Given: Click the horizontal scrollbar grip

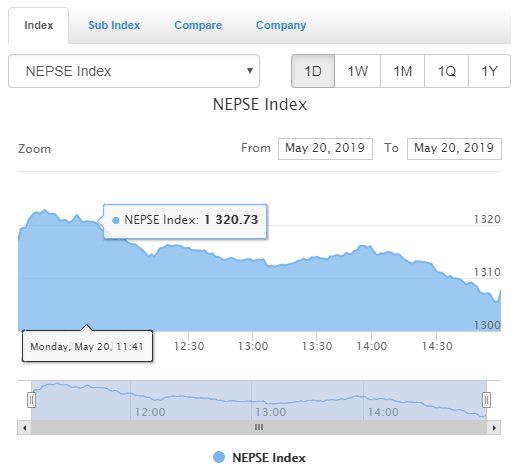Looking at the screenshot, I should tap(259, 427).
